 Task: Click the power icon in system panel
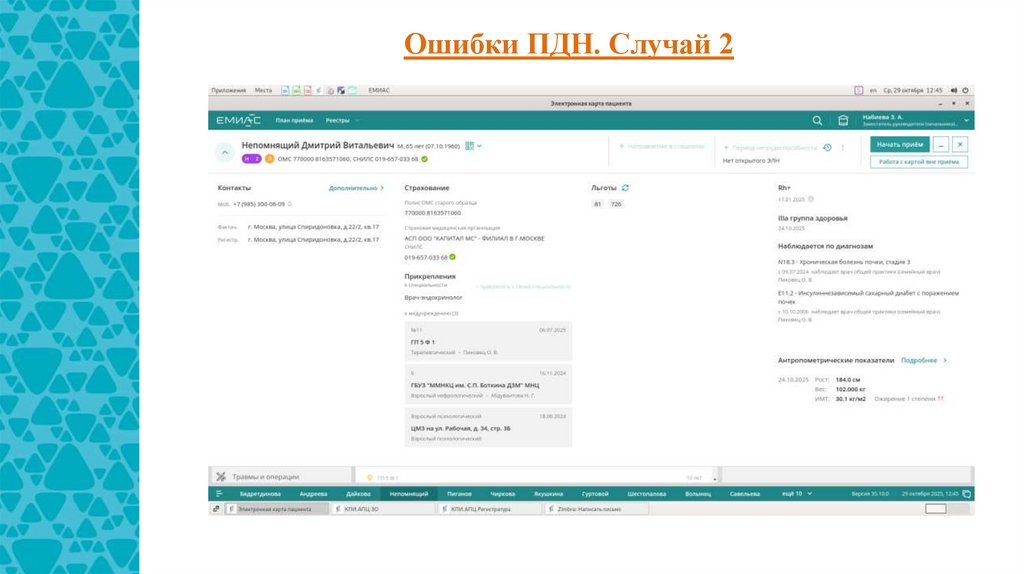click(965, 90)
